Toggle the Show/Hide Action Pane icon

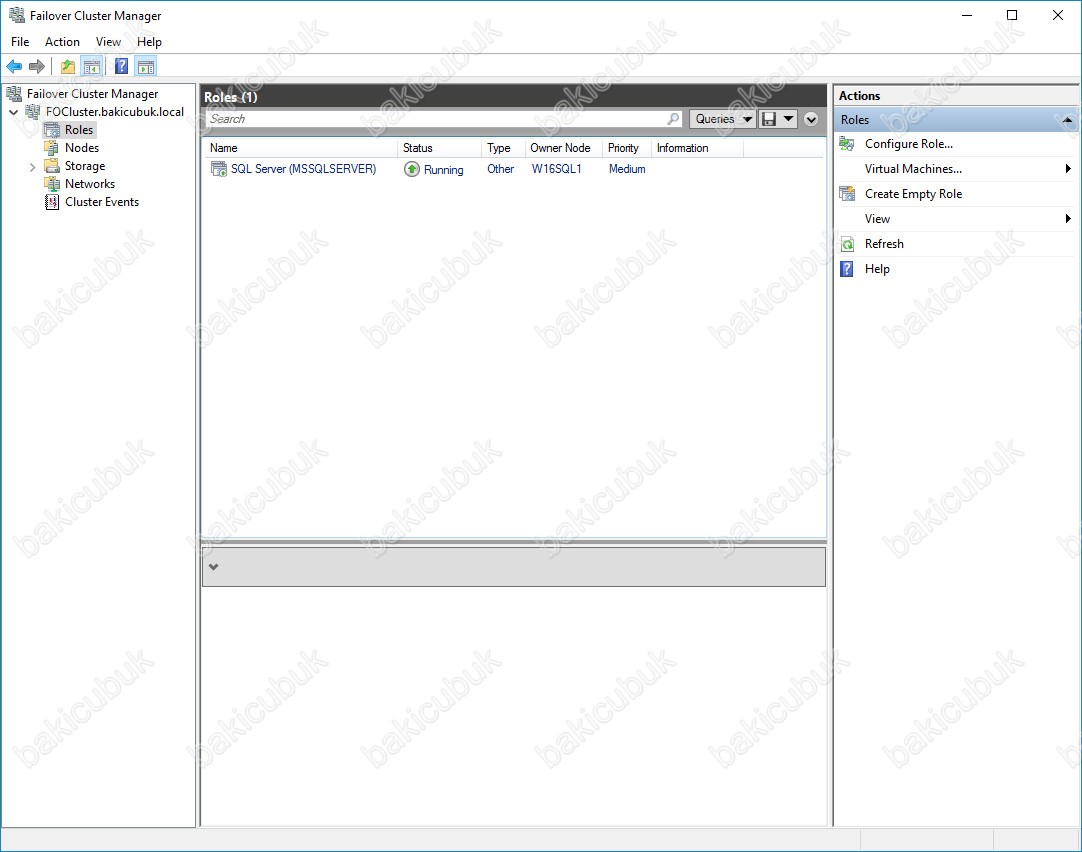(146, 66)
